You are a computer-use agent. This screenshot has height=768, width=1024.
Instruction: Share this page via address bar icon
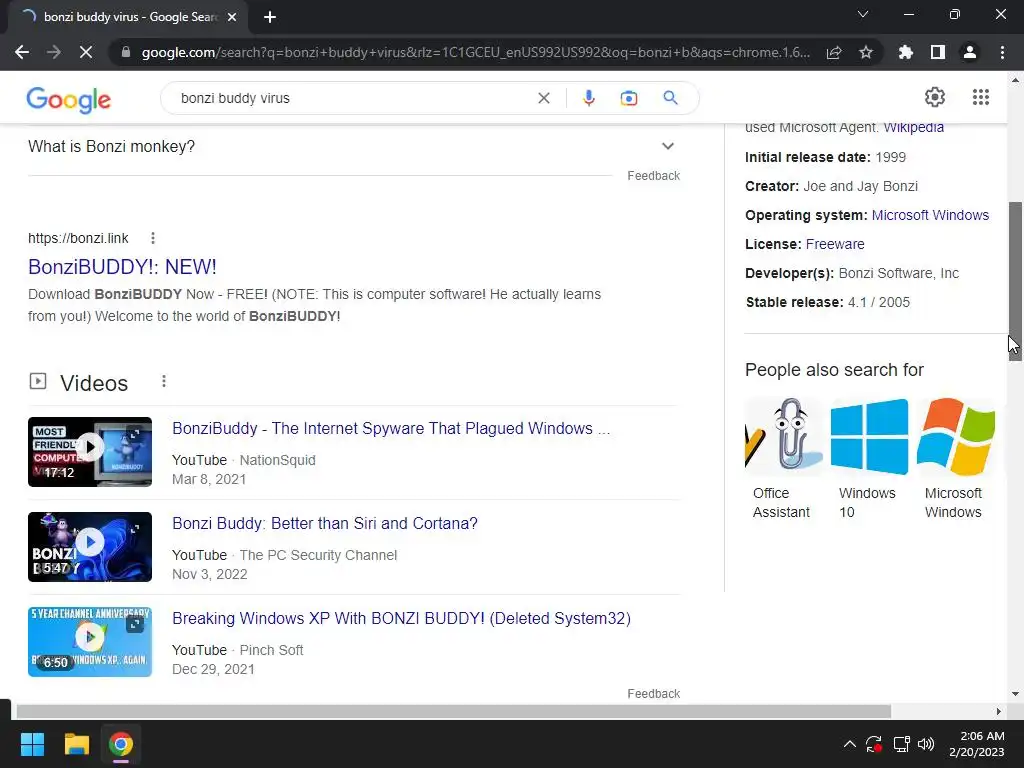pyautogui.click(x=834, y=52)
